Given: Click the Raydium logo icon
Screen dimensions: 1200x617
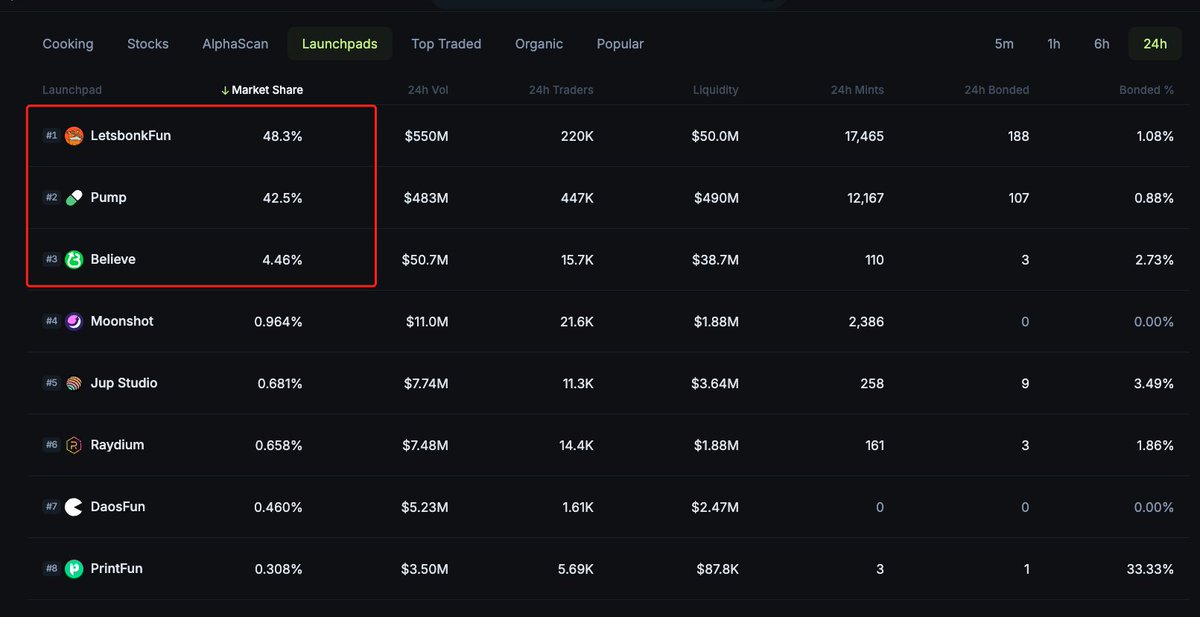Looking at the screenshot, I should click(74, 446).
